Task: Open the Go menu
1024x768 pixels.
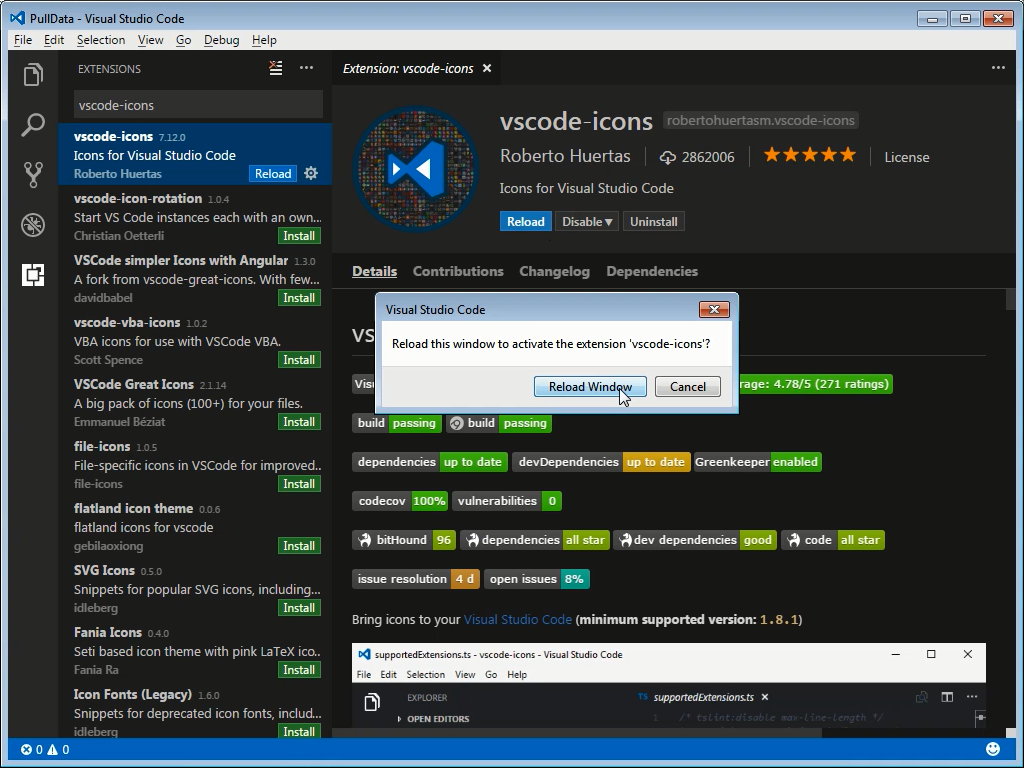Action: pyautogui.click(x=184, y=40)
